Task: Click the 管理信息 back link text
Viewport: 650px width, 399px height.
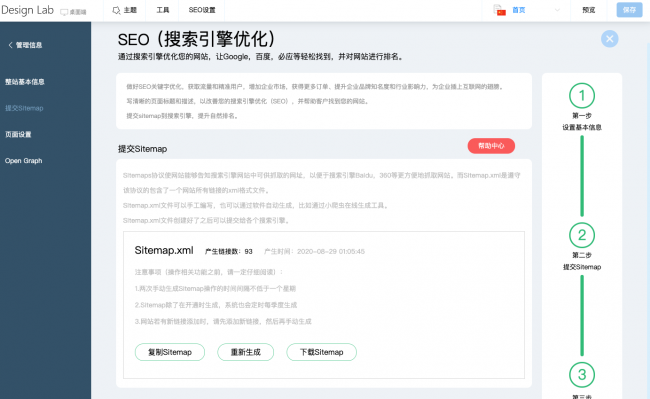Action: click(29, 45)
